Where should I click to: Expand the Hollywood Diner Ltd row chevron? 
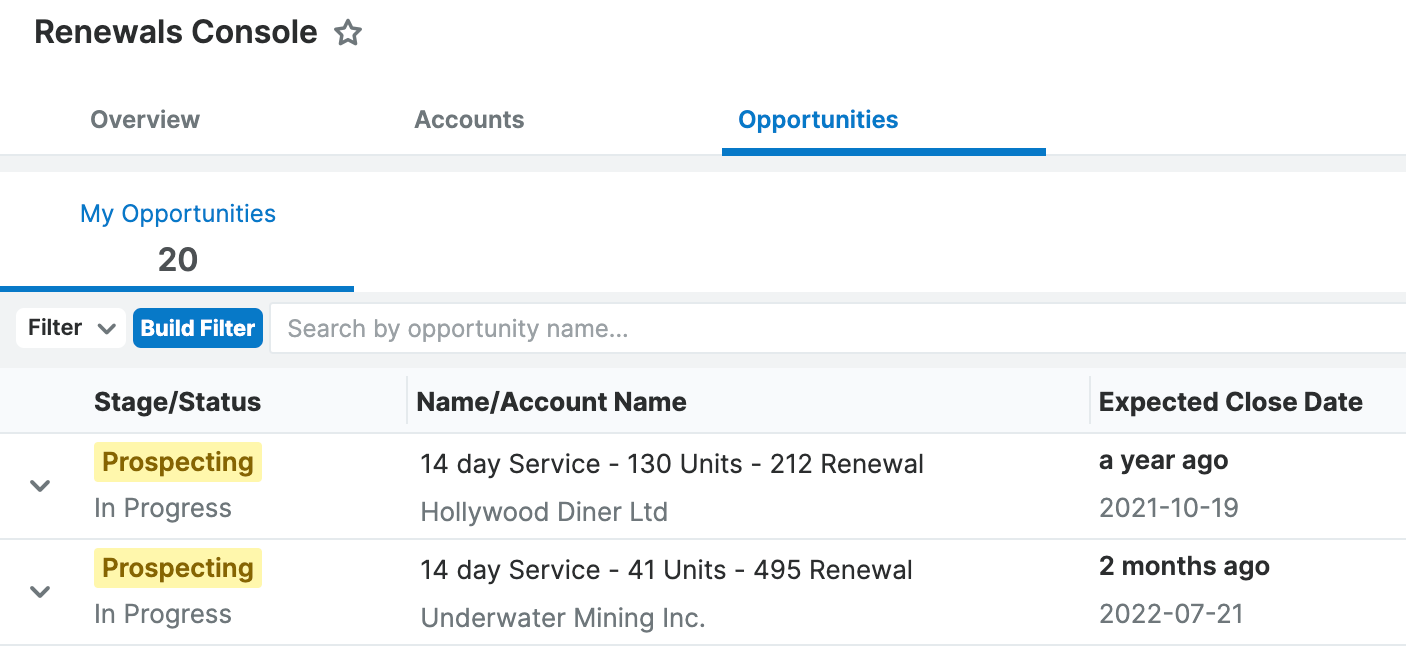tap(40, 486)
